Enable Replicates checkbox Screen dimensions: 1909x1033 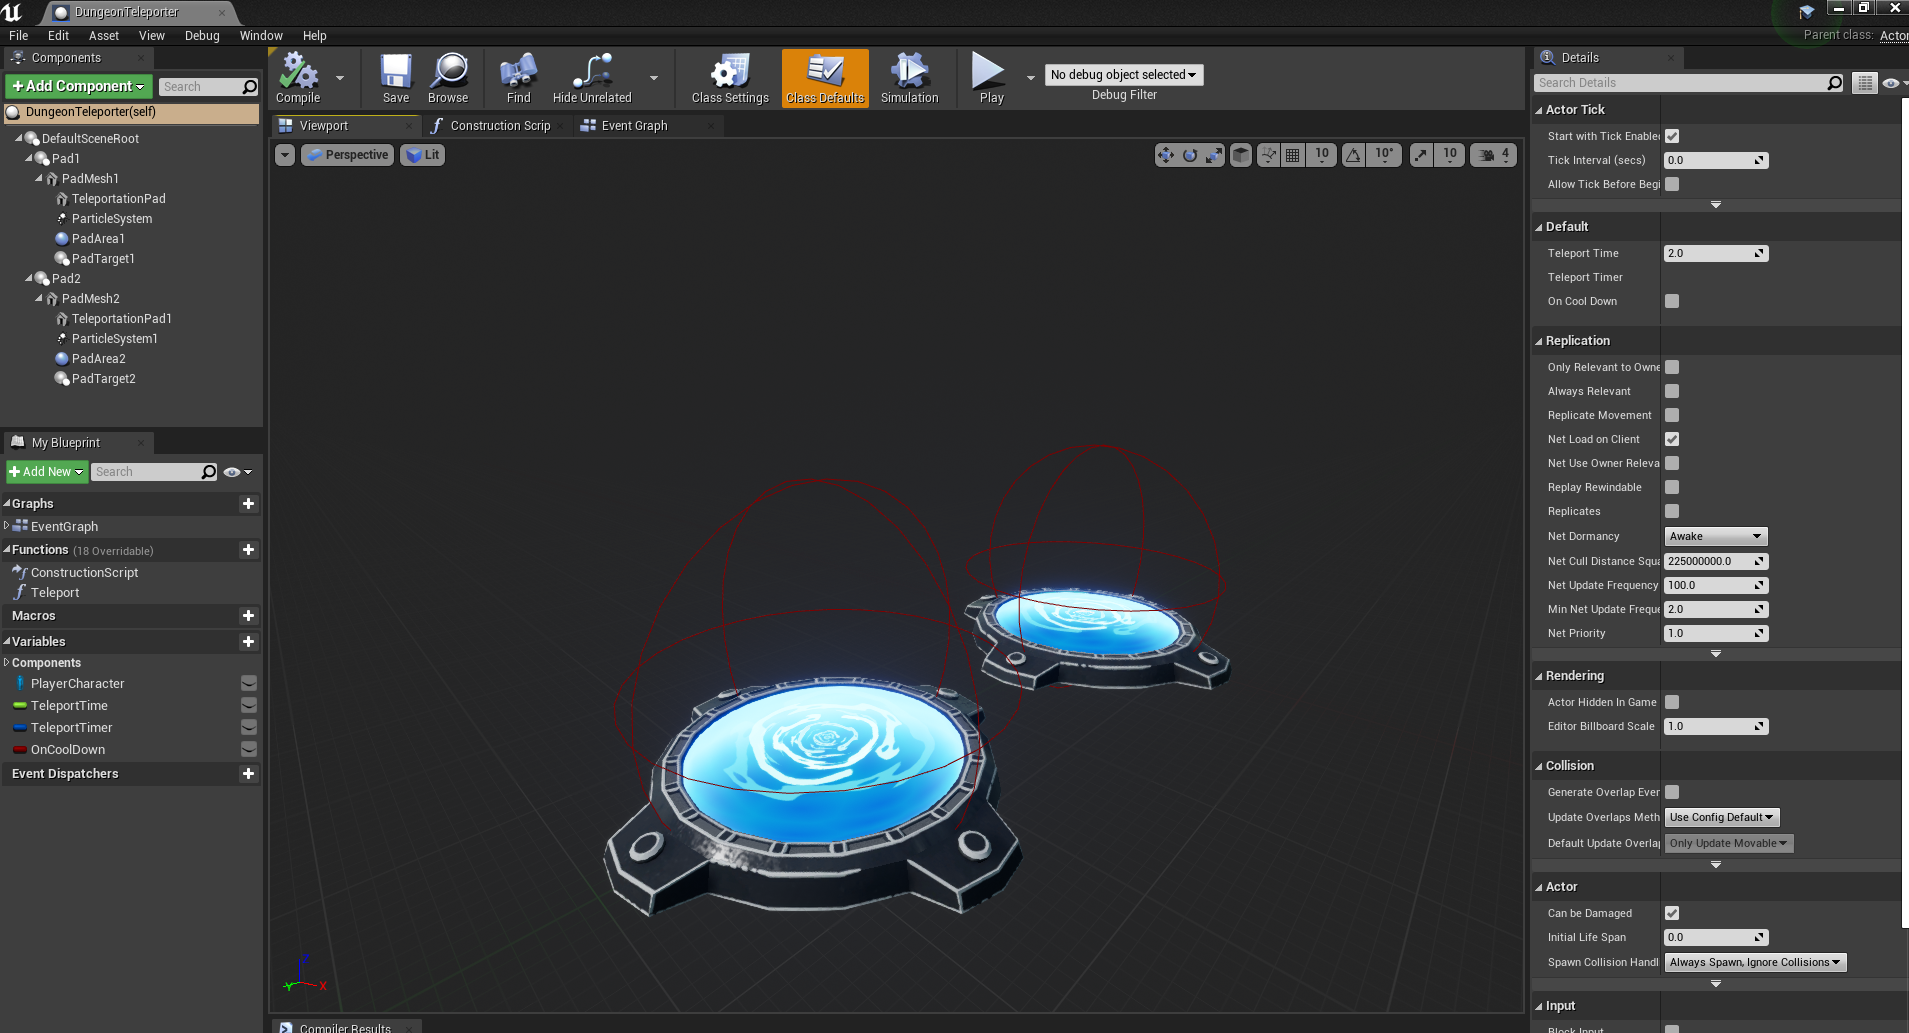pyautogui.click(x=1672, y=511)
